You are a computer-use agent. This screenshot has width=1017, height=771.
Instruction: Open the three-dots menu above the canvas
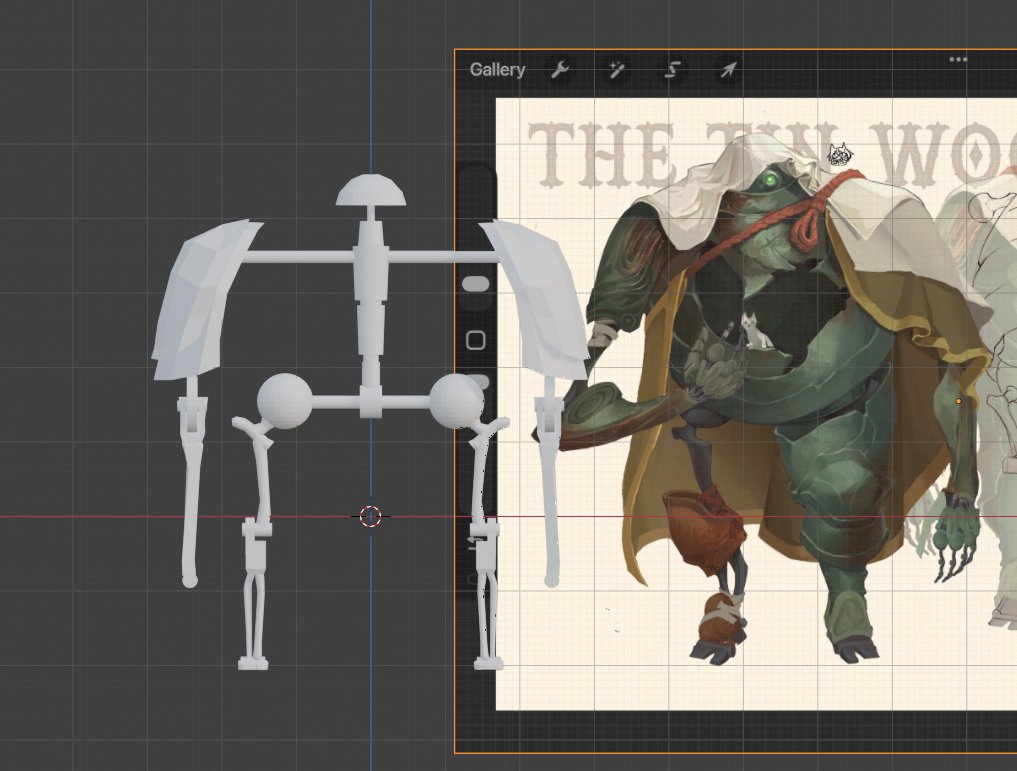pos(958,59)
